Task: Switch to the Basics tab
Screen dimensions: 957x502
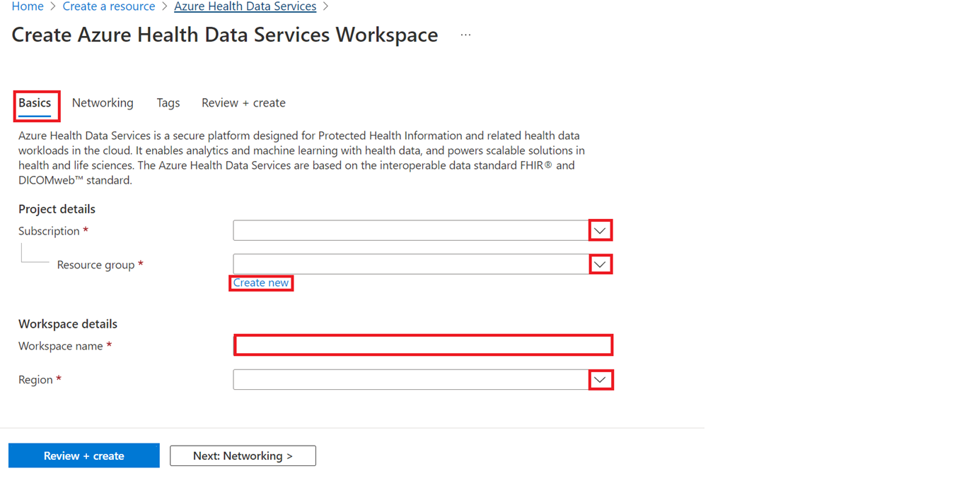Action: point(35,103)
